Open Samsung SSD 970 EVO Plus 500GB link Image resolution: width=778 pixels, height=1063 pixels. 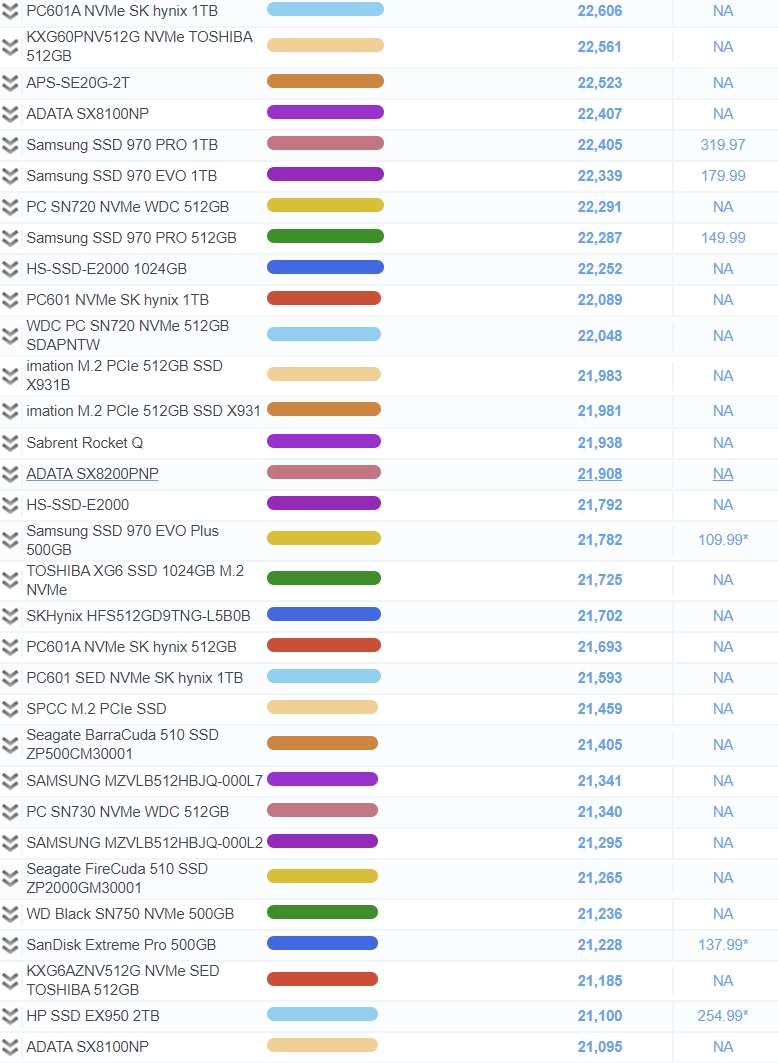tap(122, 540)
